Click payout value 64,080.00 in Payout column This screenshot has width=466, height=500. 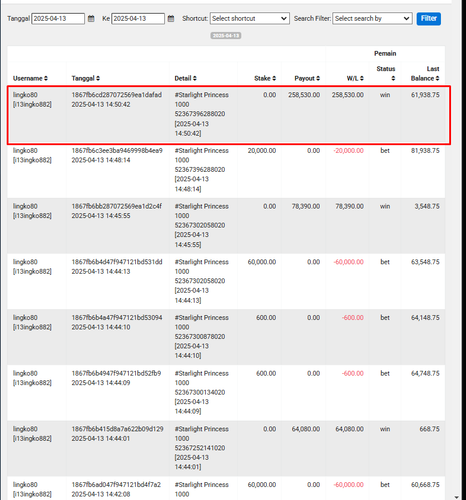pos(306,429)
